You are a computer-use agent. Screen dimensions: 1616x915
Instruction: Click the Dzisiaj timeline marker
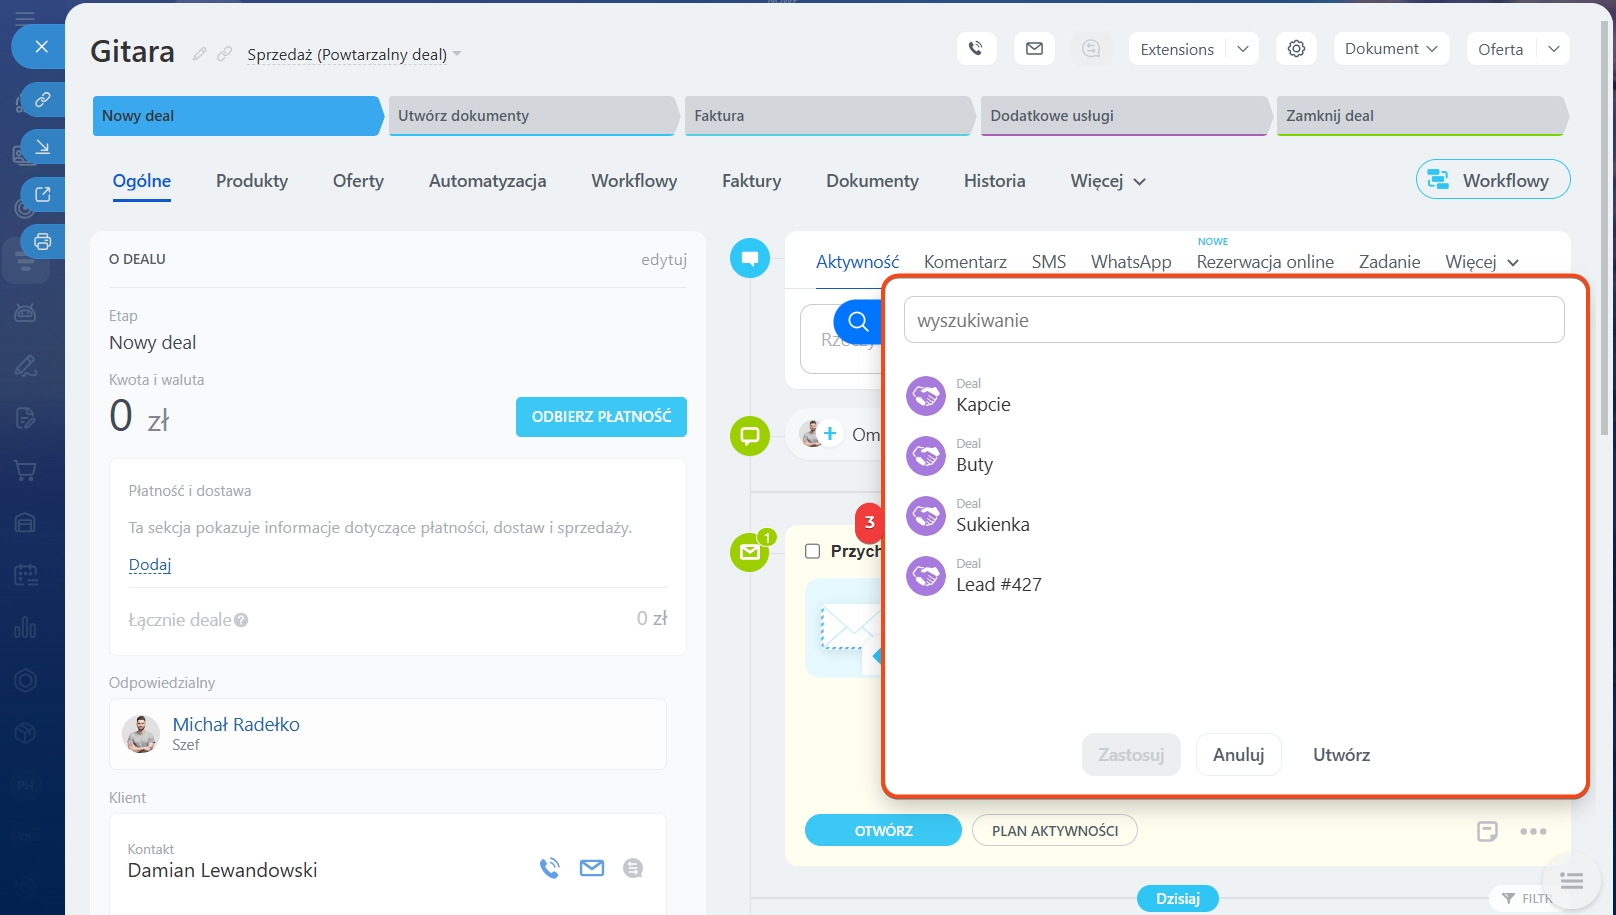click(x=1177, y=898)
